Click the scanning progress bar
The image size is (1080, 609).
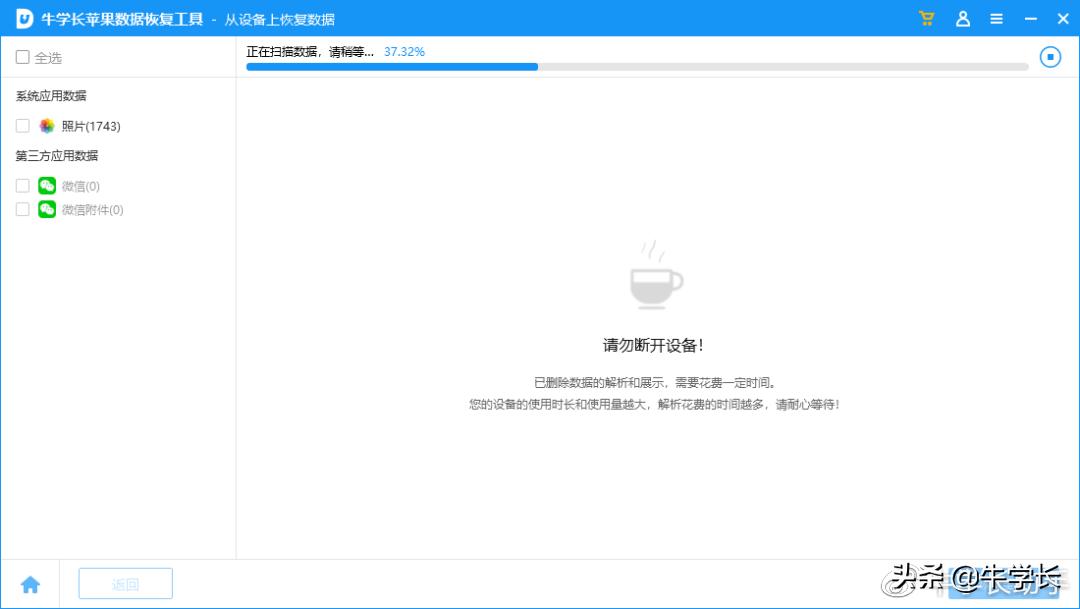pyautogui.click(x=637, y=67)
